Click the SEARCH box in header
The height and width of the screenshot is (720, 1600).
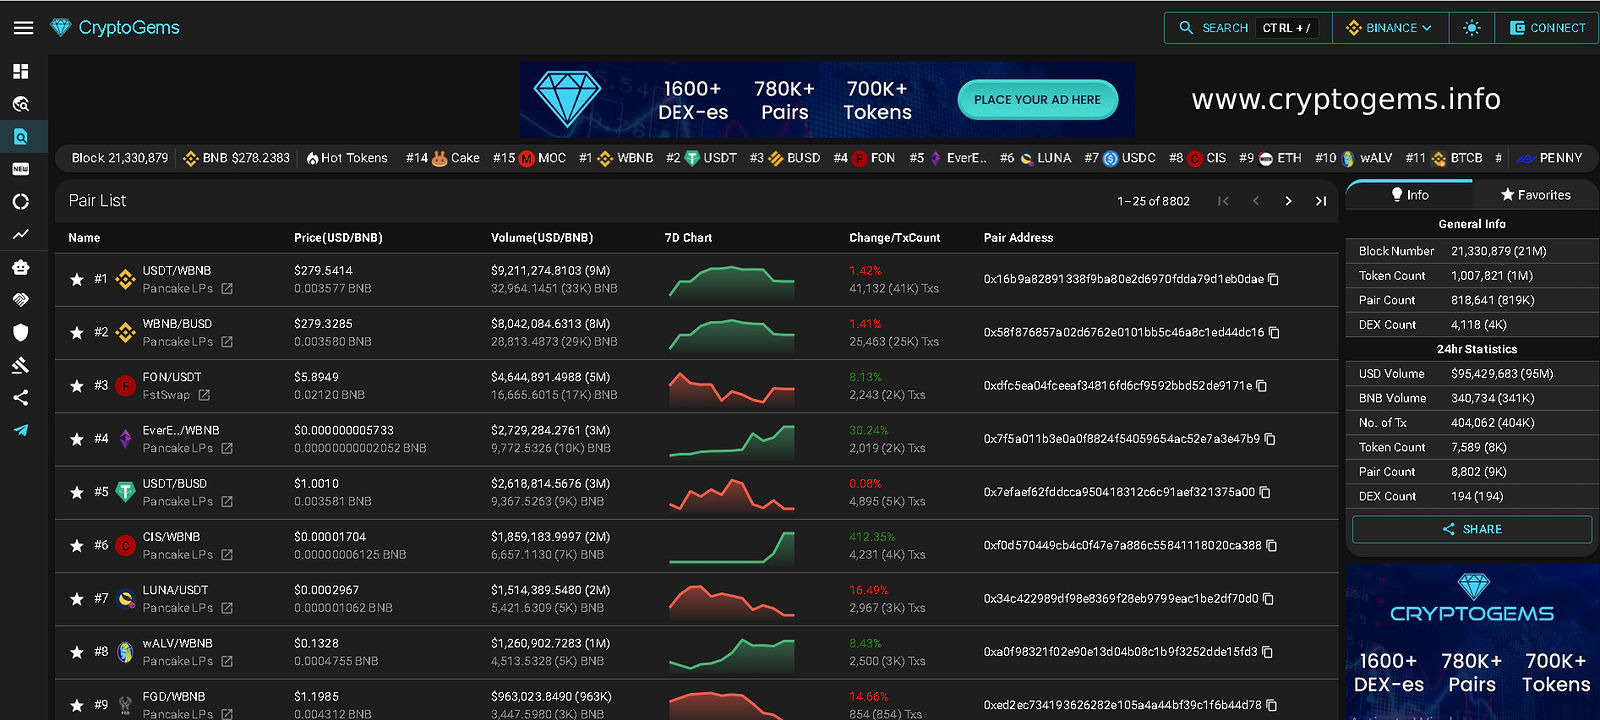[x=1248, y=28]
